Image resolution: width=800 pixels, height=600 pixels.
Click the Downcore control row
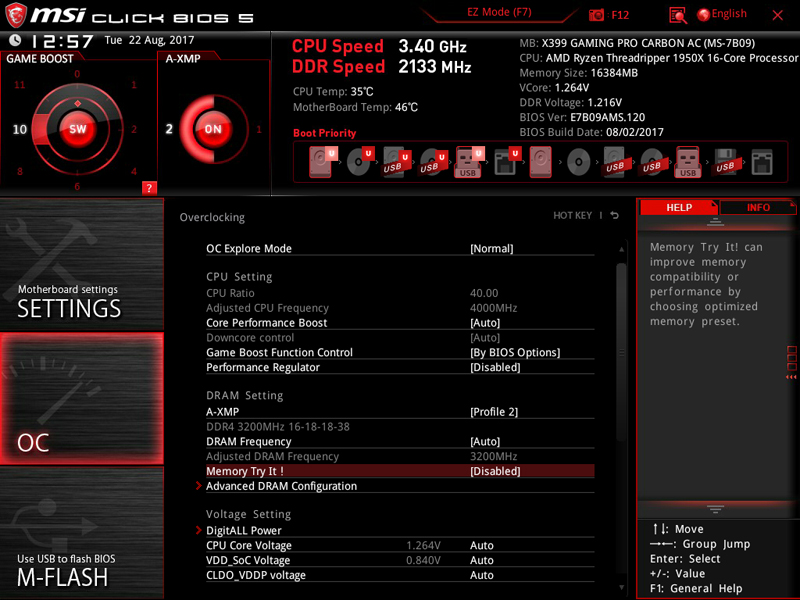pos(400,338)
